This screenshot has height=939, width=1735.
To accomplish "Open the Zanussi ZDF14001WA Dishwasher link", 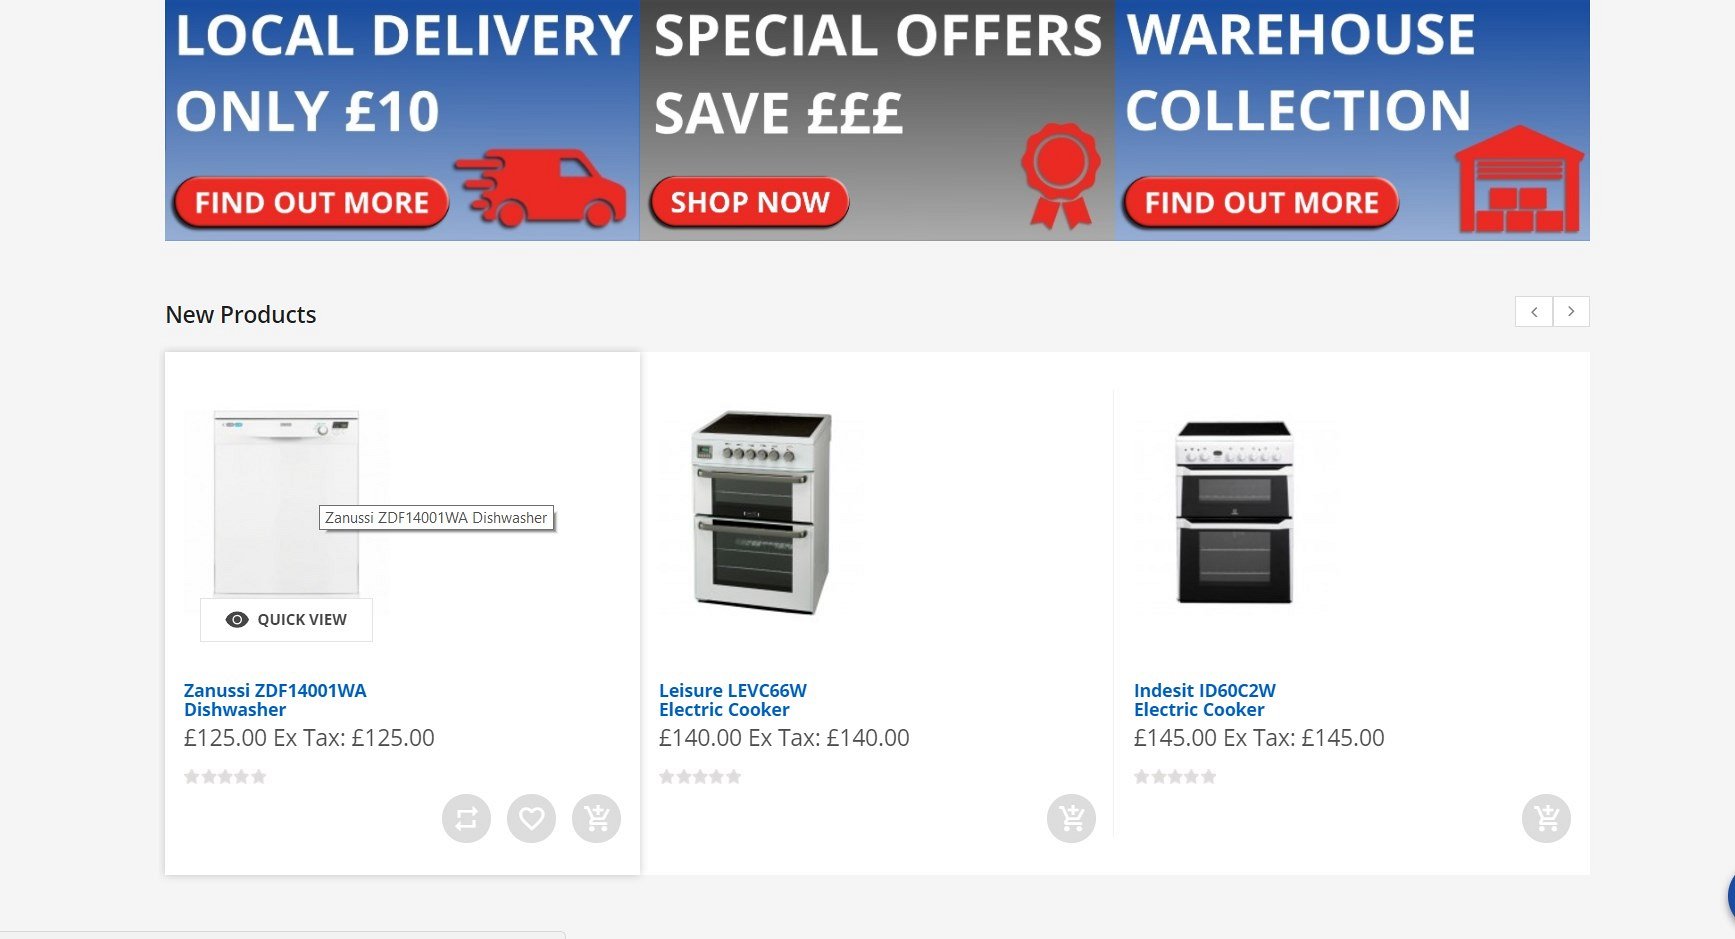I will pos(275,700).
